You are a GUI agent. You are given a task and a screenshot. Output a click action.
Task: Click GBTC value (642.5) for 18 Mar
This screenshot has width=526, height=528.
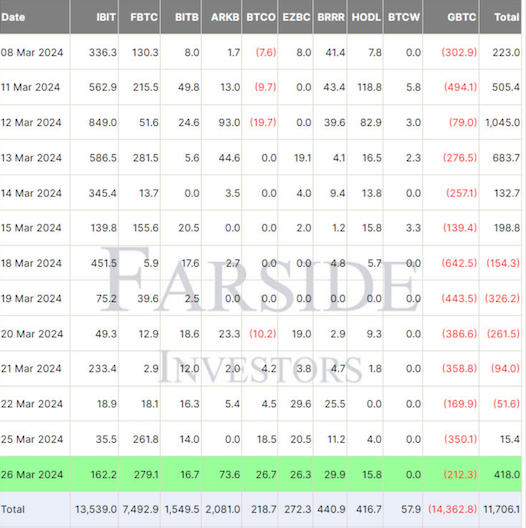[459, 263]
